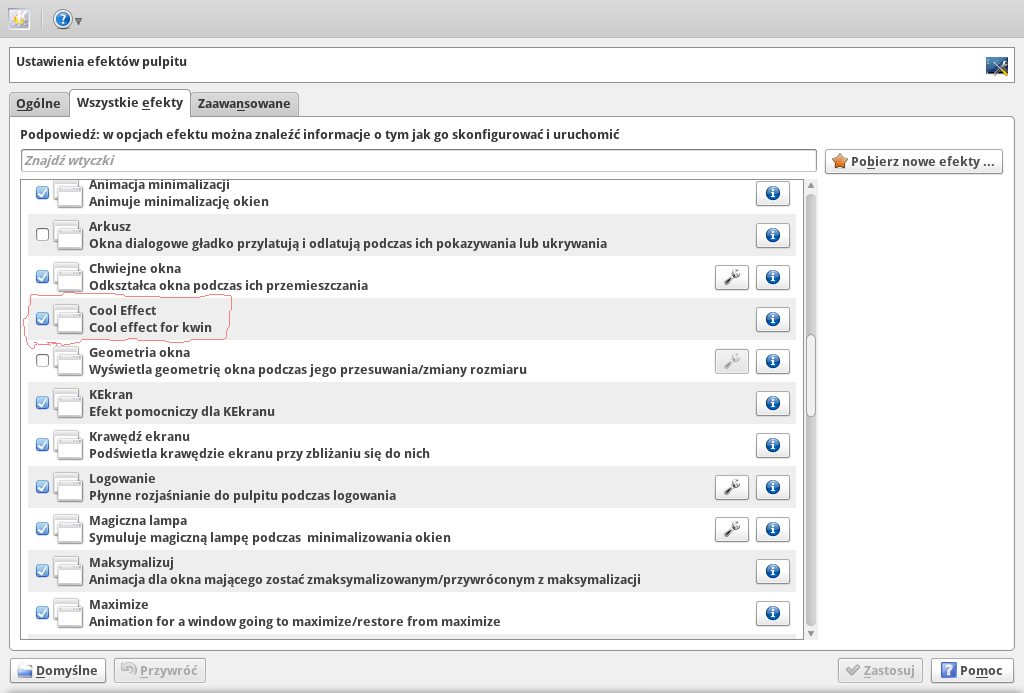Show info for the KEkran effect

[773, 403]
